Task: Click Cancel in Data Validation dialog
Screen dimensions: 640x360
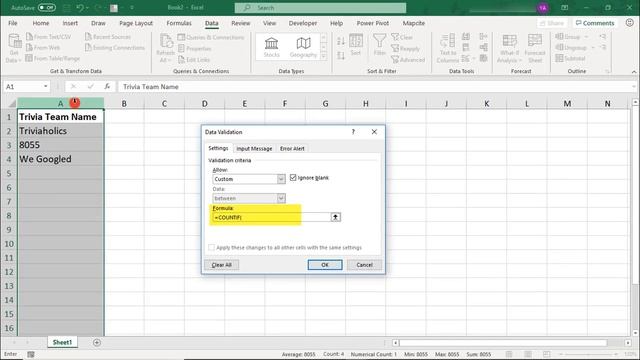Action: tap(364, 265)
